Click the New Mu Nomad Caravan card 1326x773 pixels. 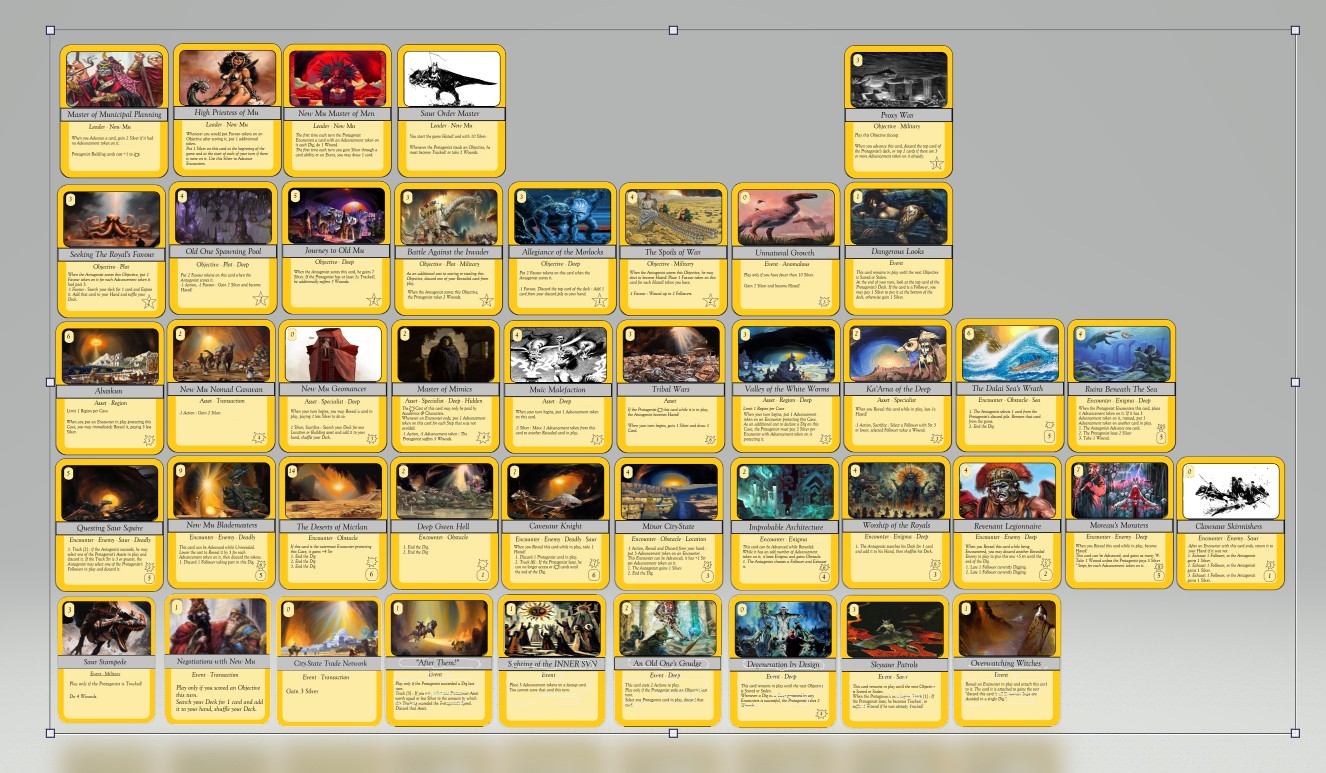(x=223, y=388)
